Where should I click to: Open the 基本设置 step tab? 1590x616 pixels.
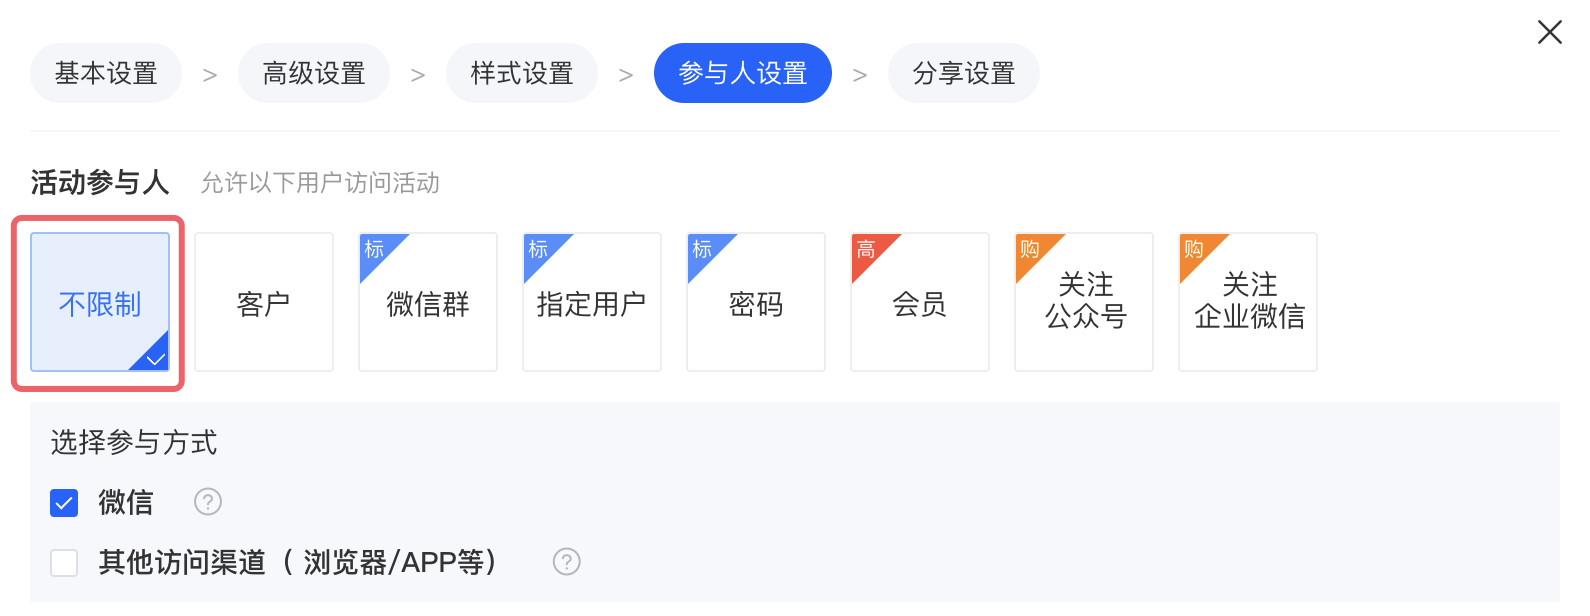point(106,73)
